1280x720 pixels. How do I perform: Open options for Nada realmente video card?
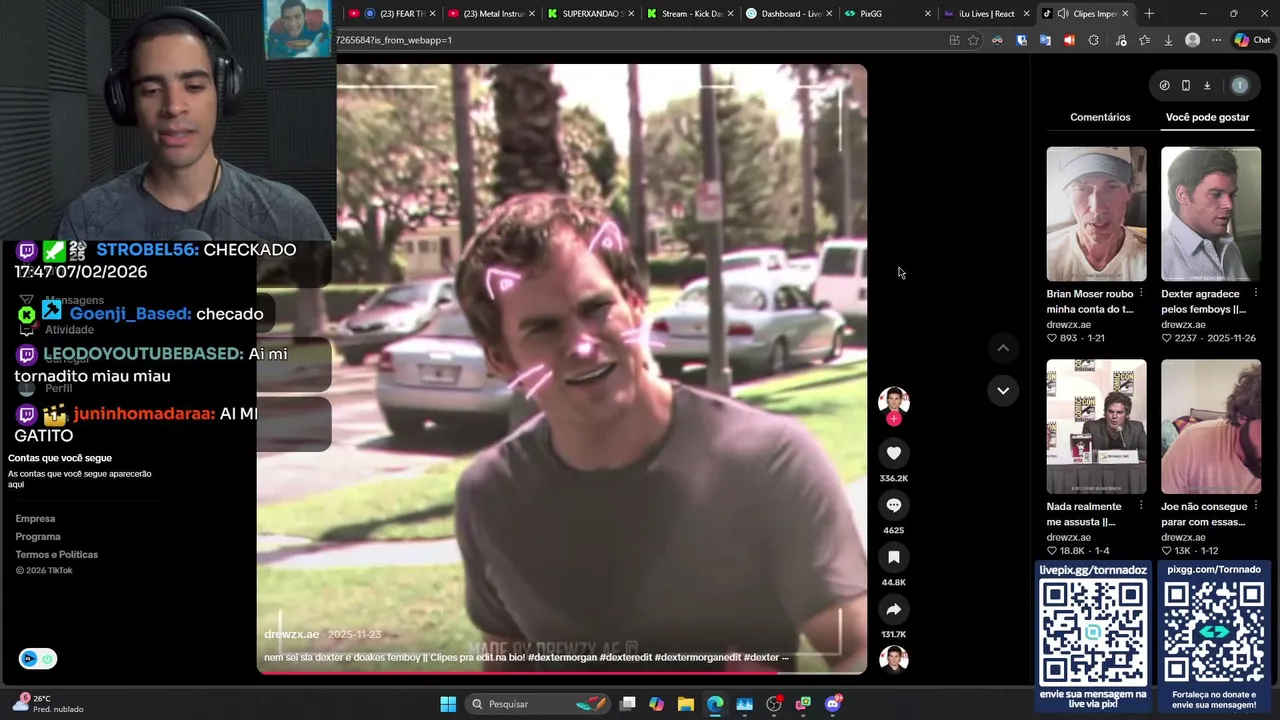click(x=1141, y=506)
